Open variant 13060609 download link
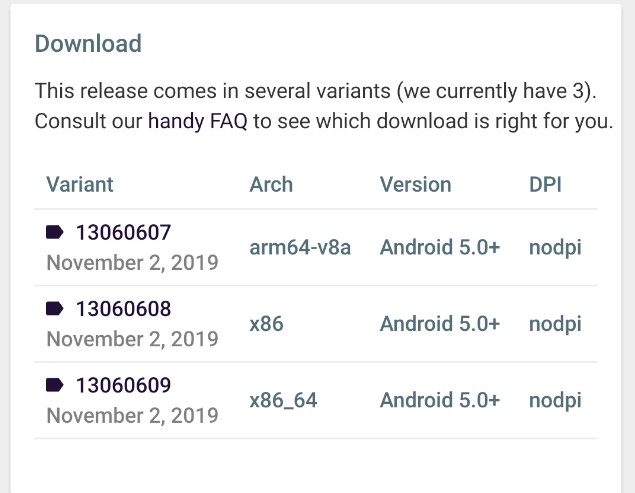 124,385
